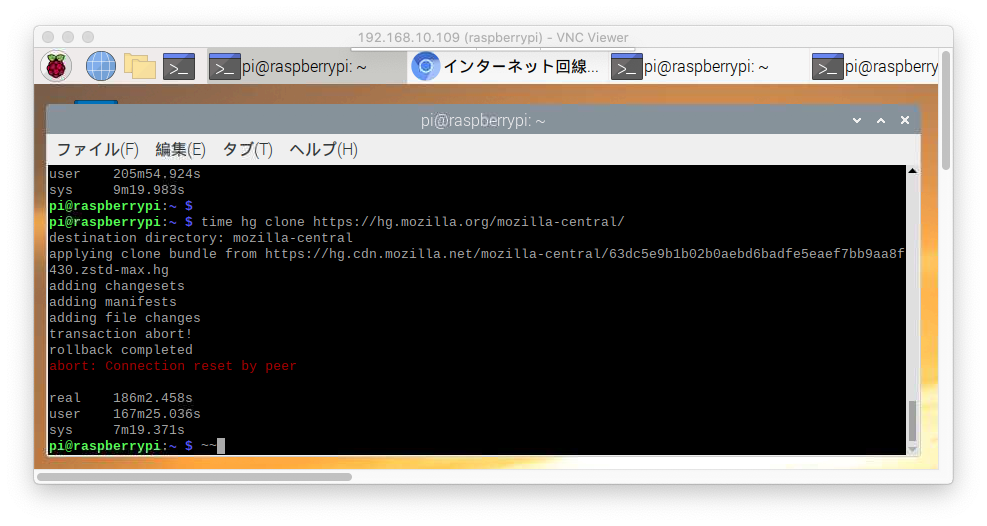The width and height of the screenshot is (987, 526).
Task: Close the pi@raspberrypi terminal window
Action: point(905,120)
